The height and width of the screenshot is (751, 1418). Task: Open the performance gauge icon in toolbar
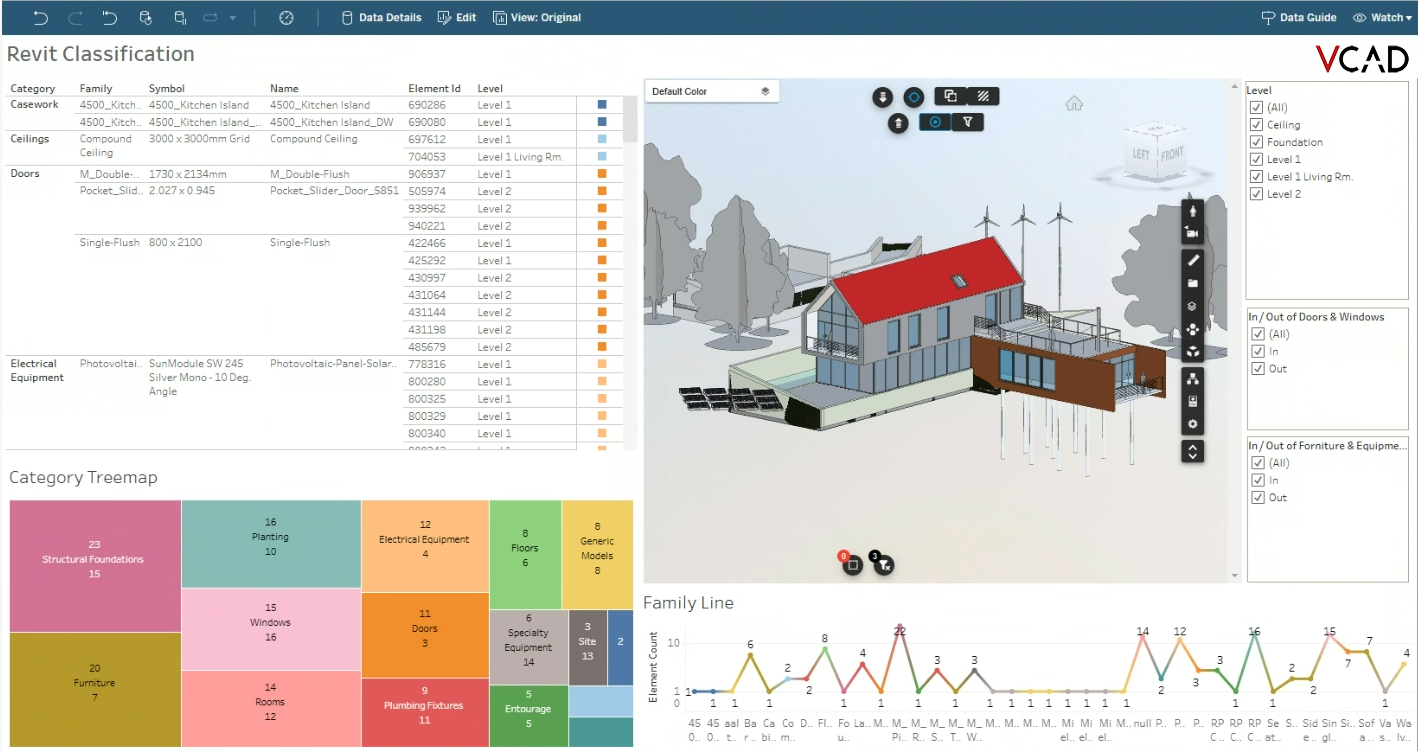pyautogui.click(x=286, y=17)
